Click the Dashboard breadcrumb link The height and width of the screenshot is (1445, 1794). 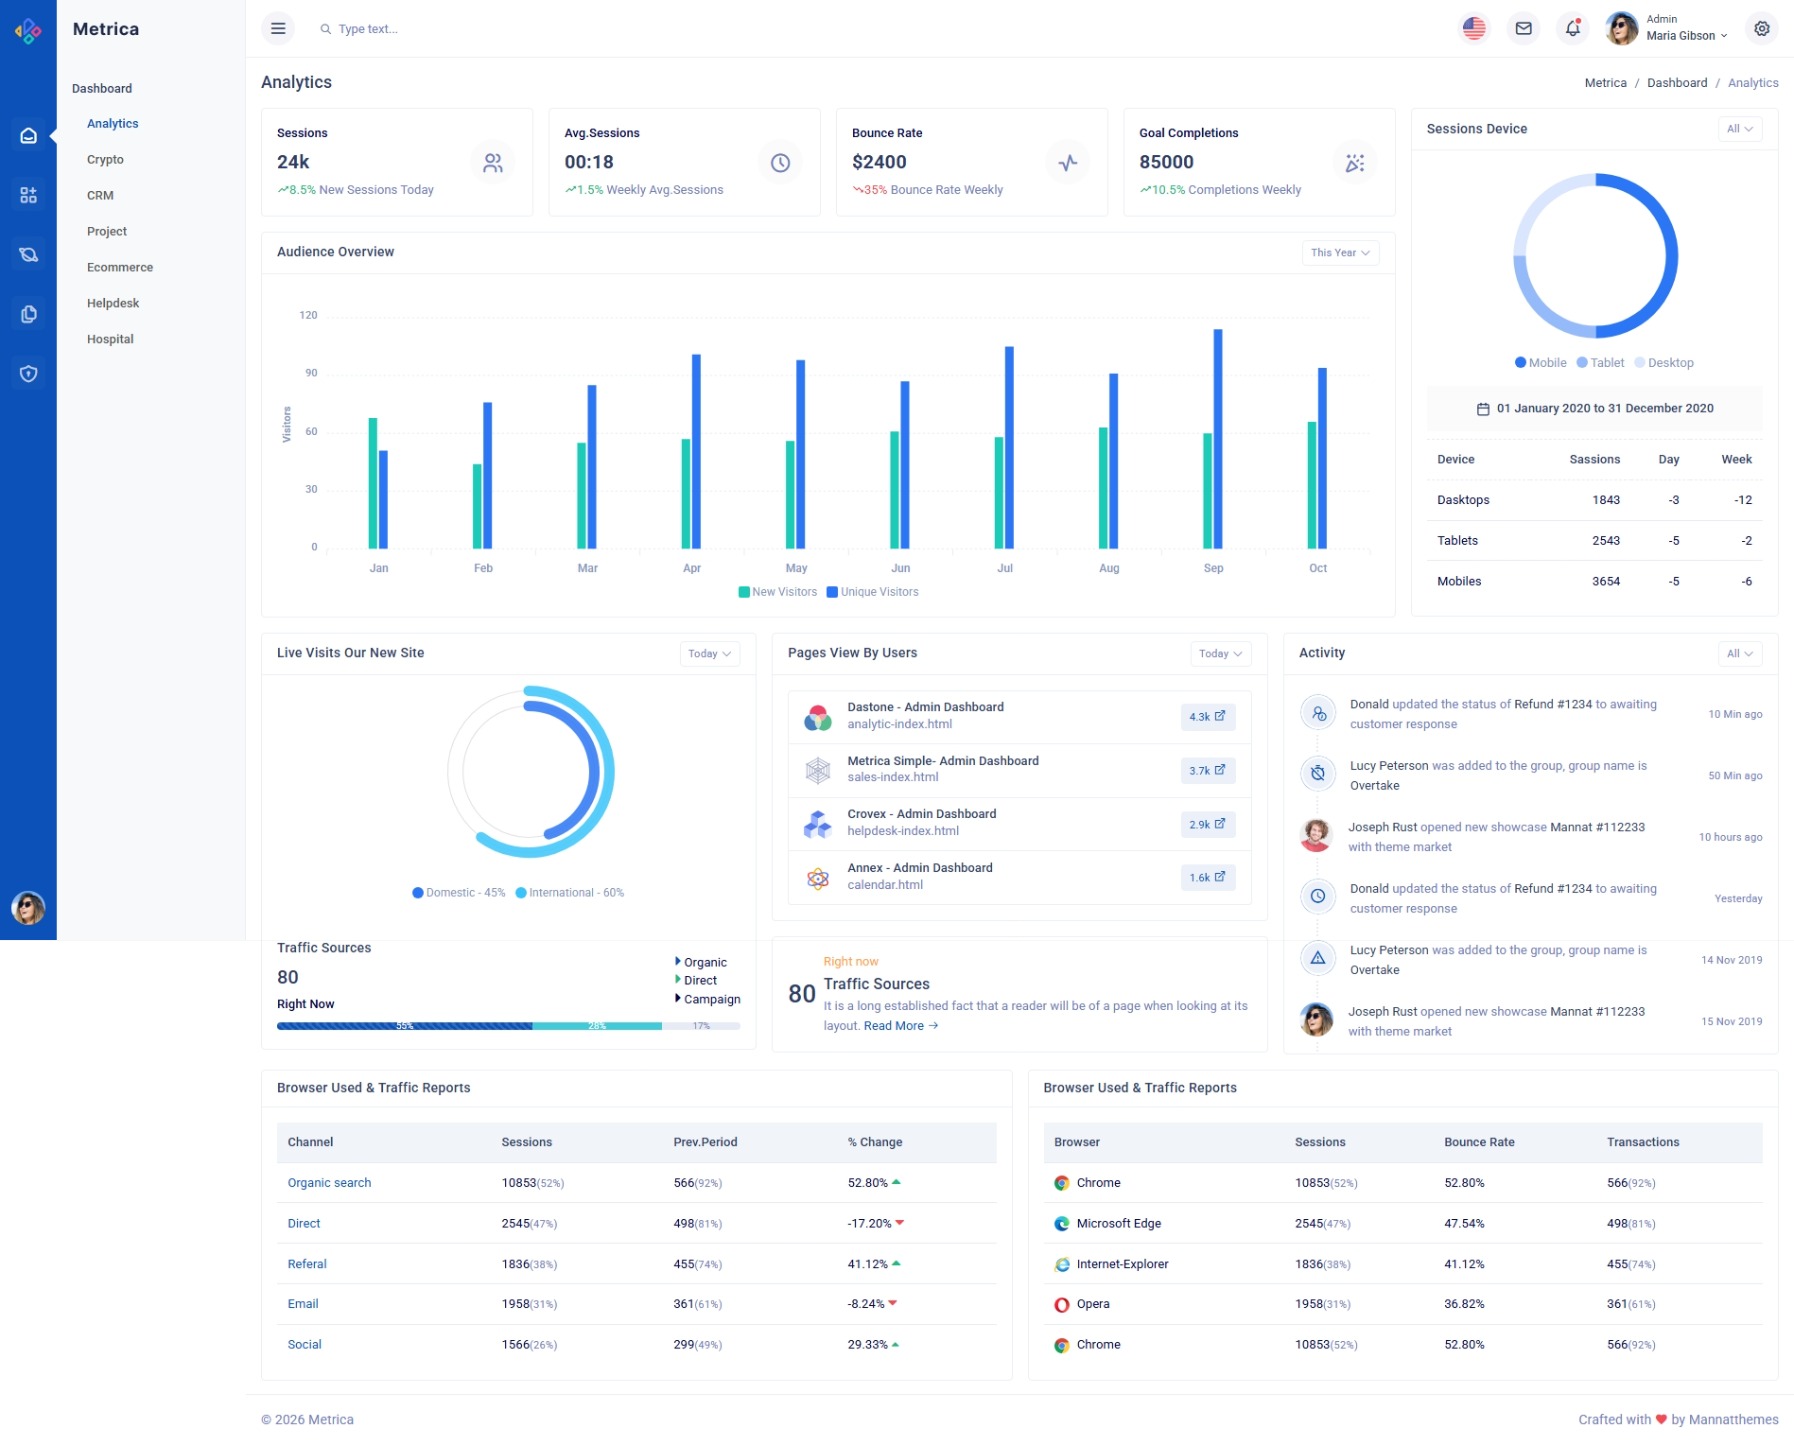click(1677, 83)
